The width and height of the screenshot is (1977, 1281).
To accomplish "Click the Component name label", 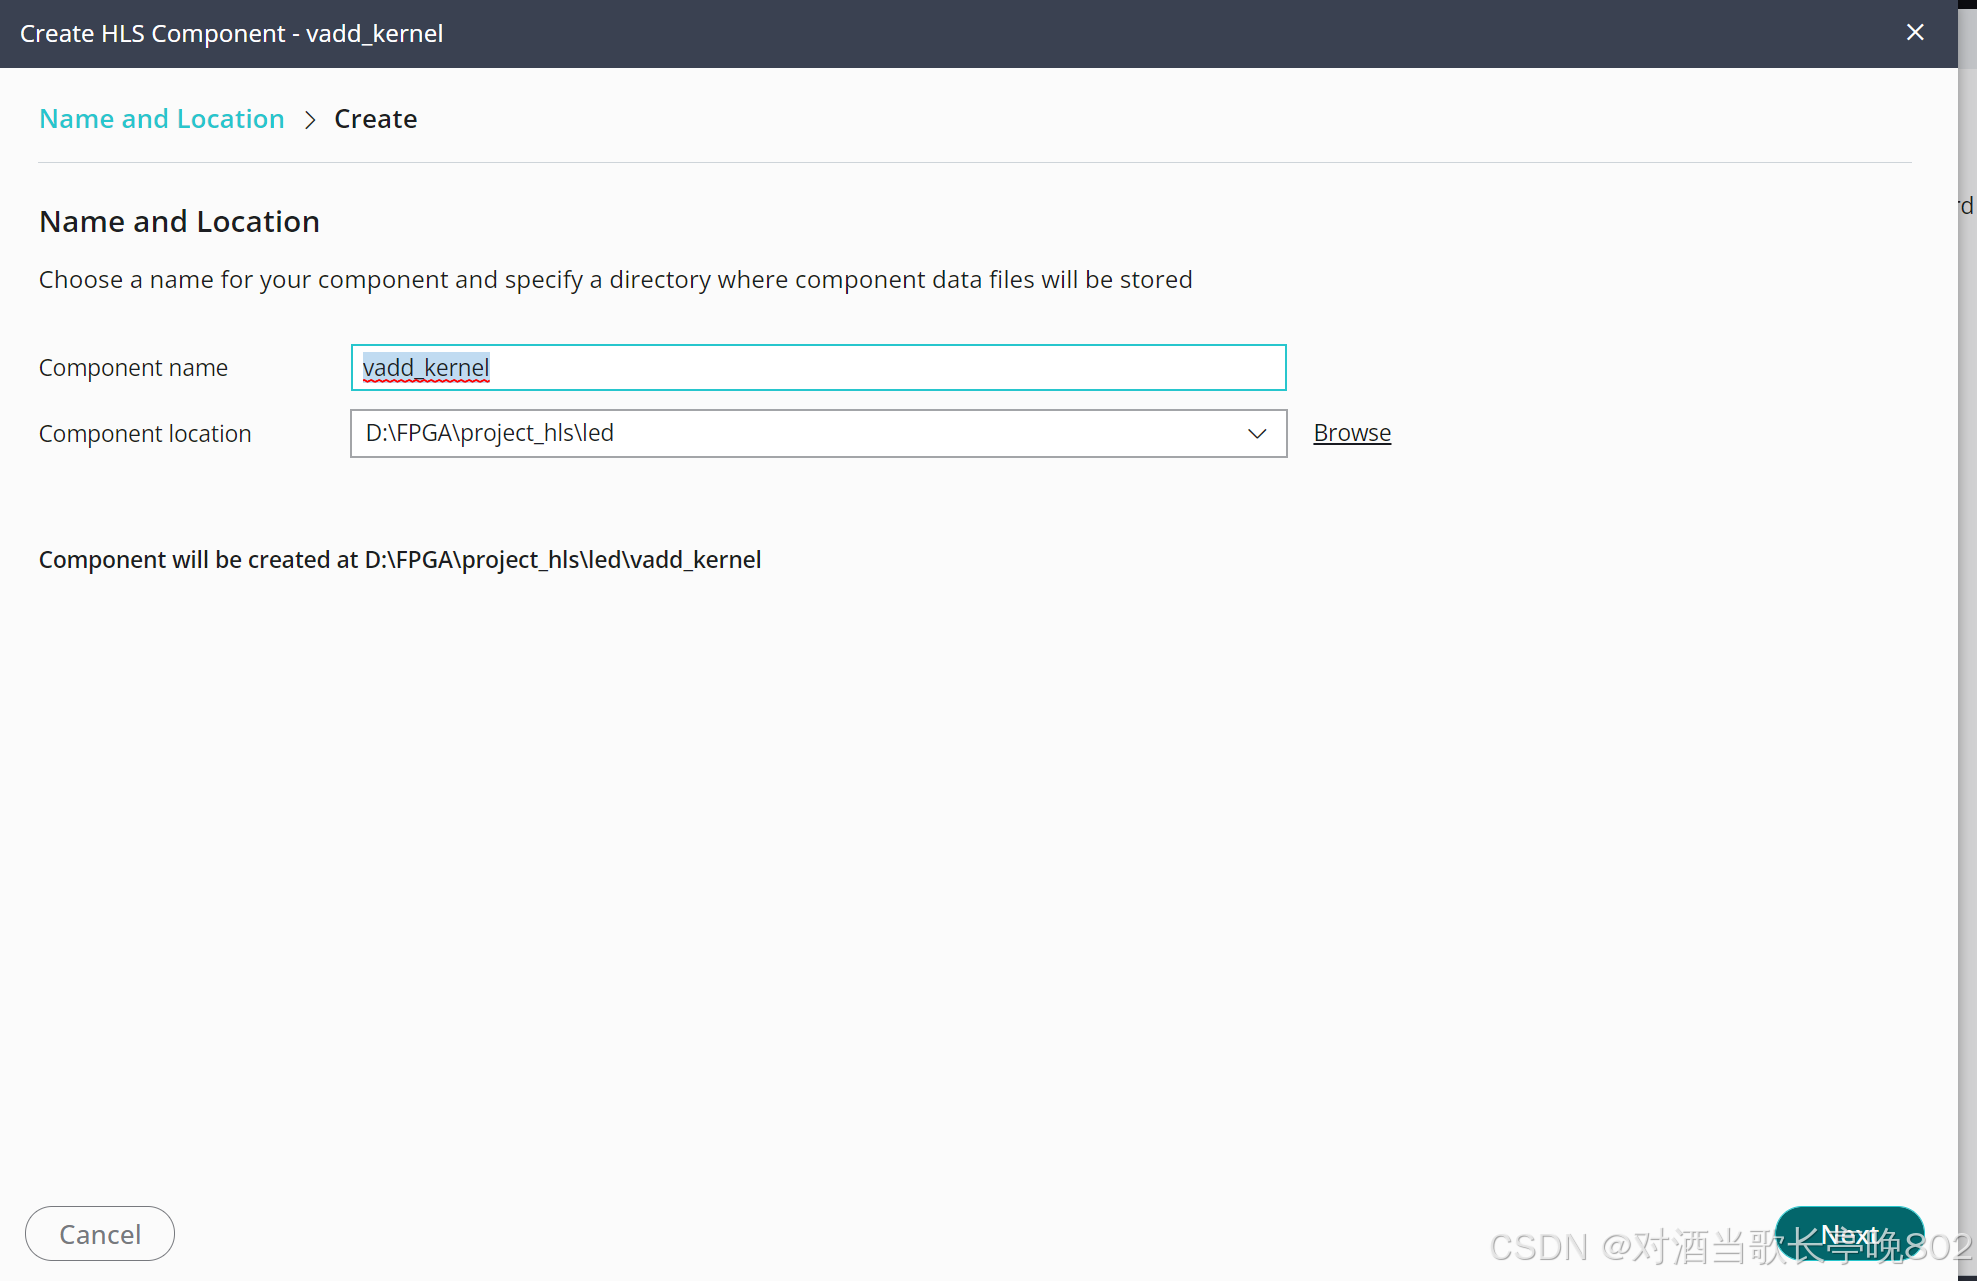I will coord(133,368).
